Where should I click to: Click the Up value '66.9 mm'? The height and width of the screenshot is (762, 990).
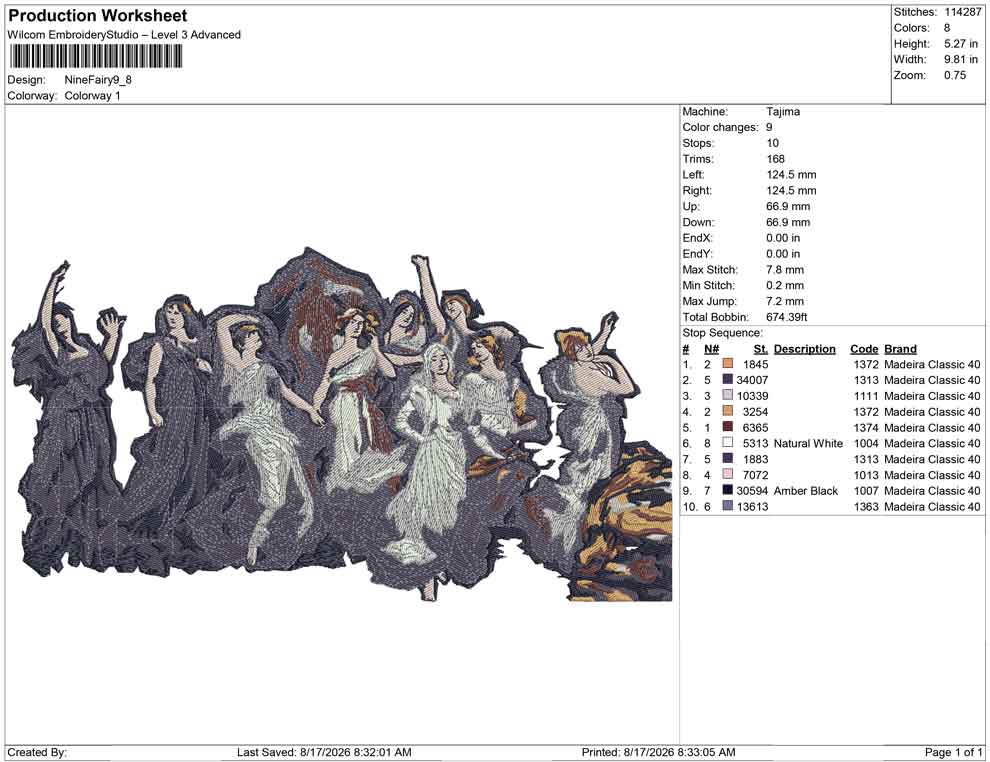click(788, 206)
